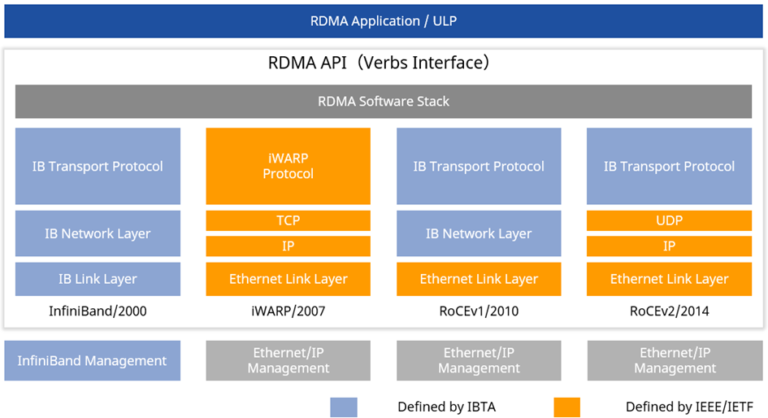The height and width of the screenshot is (418, 768).
Task: Click the RDMA API (Verbs Interface) heading
Action: [383, 63]
